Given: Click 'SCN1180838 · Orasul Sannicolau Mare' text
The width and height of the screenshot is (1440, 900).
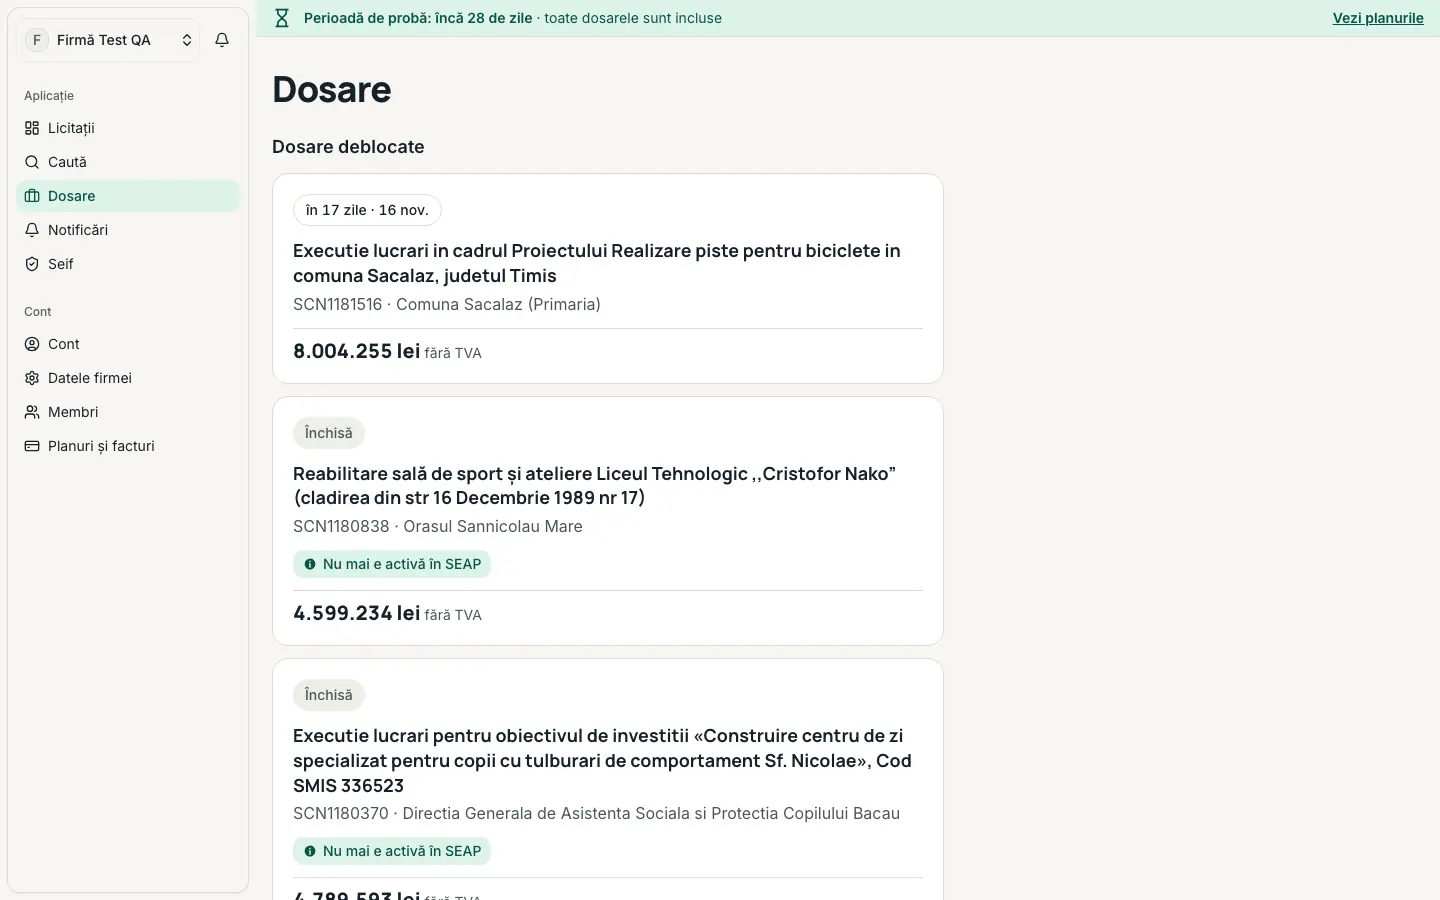Looking at the screenshot, I should [x=438, y=526].
